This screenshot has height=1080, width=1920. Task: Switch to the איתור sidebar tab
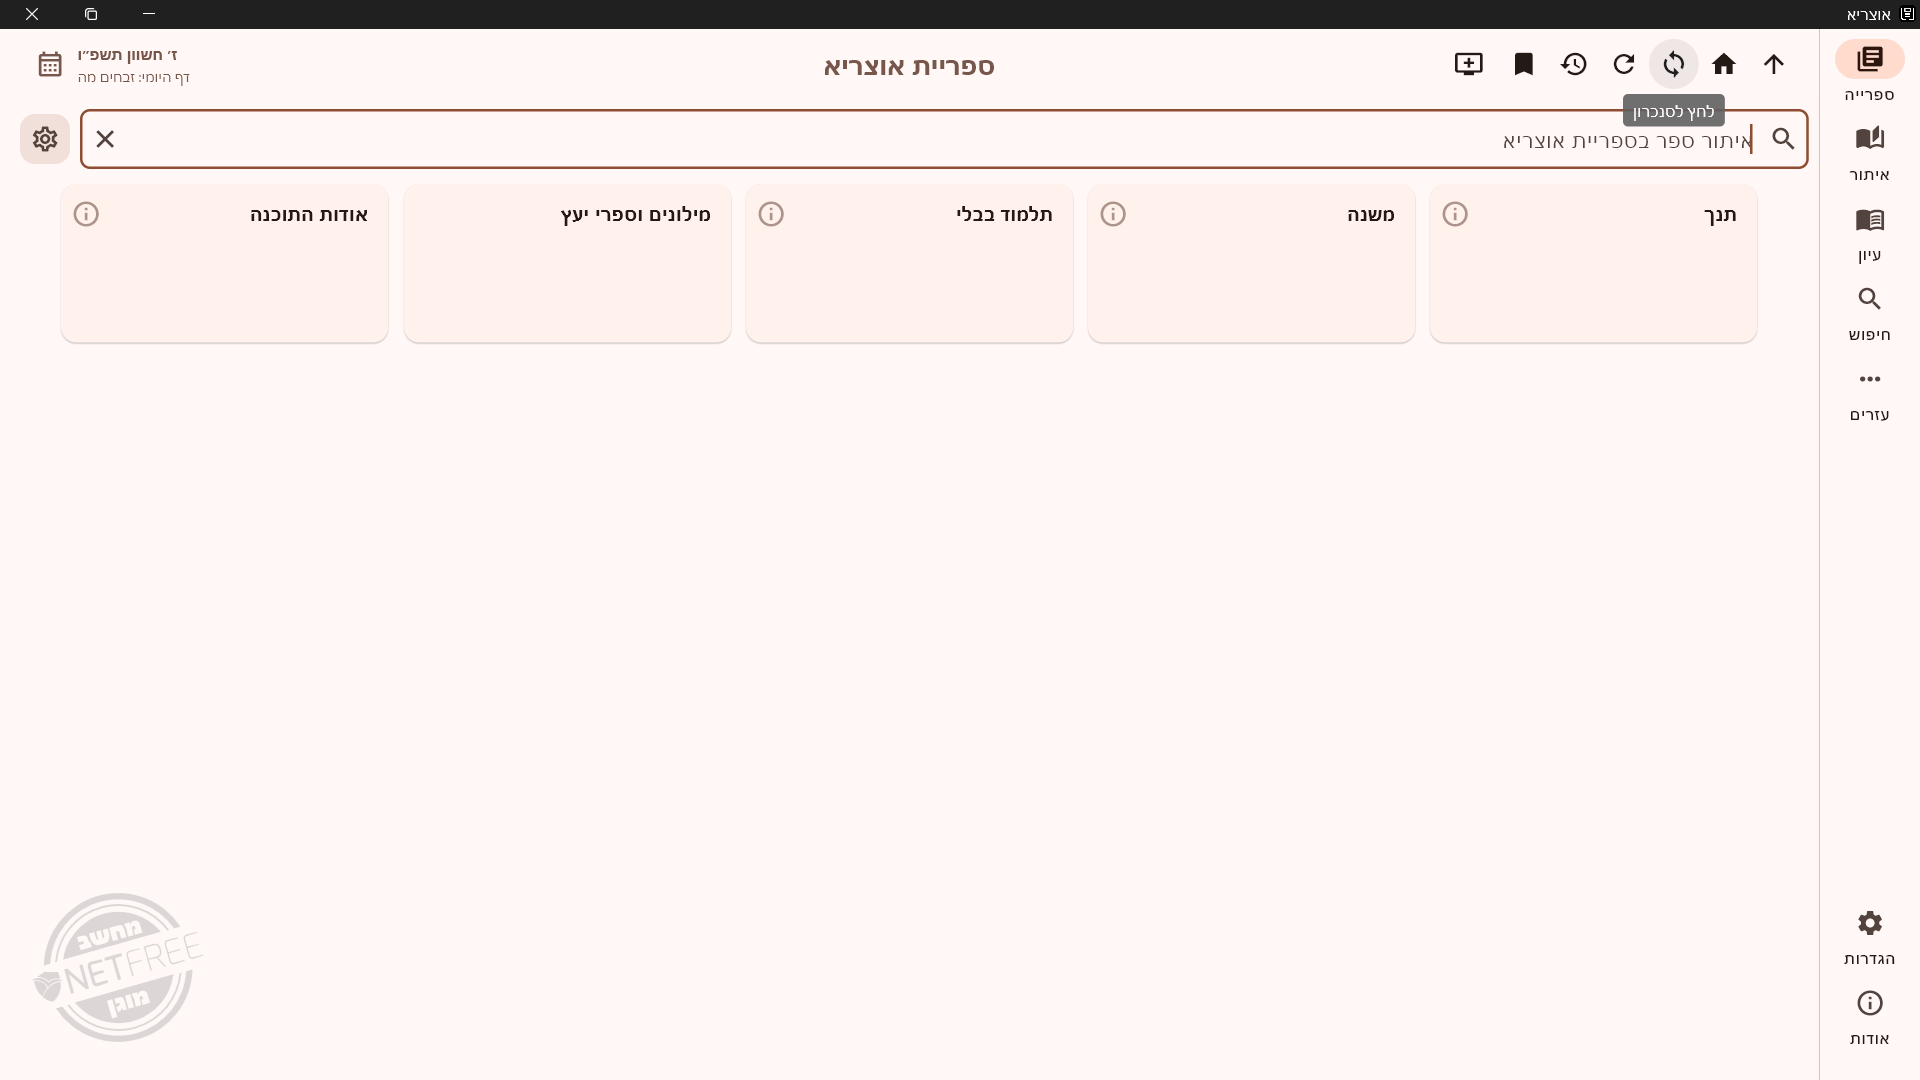point(1868,153)
